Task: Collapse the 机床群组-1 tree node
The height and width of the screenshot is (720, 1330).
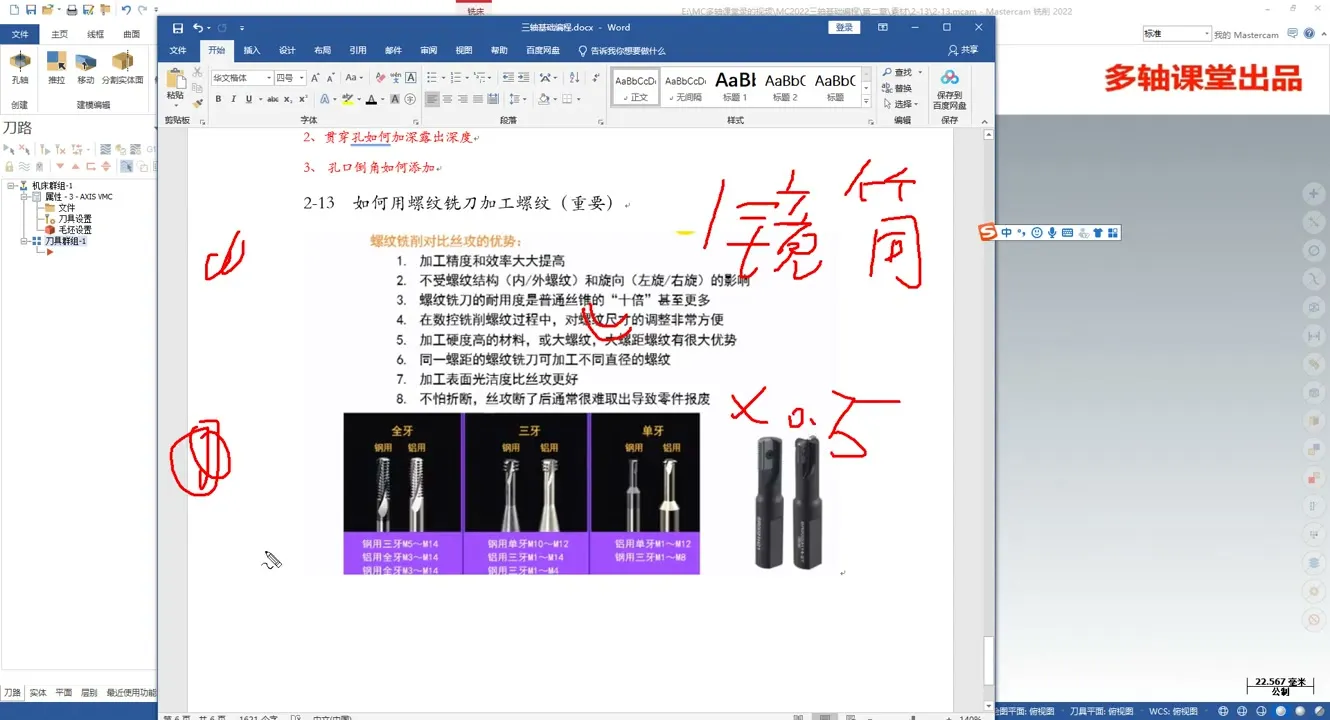Action: 11,184
